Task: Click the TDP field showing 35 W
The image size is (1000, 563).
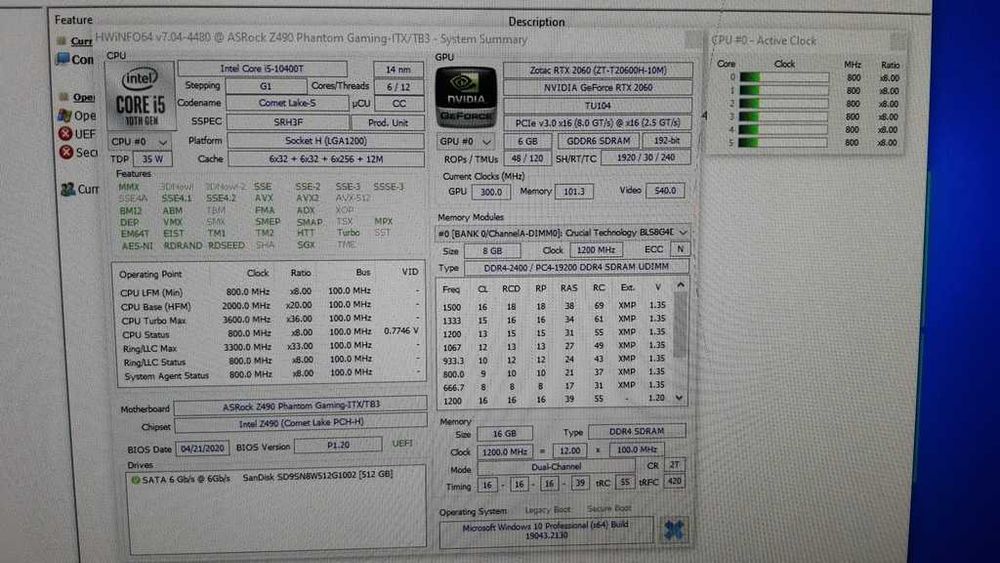Action: click(152, 159)
